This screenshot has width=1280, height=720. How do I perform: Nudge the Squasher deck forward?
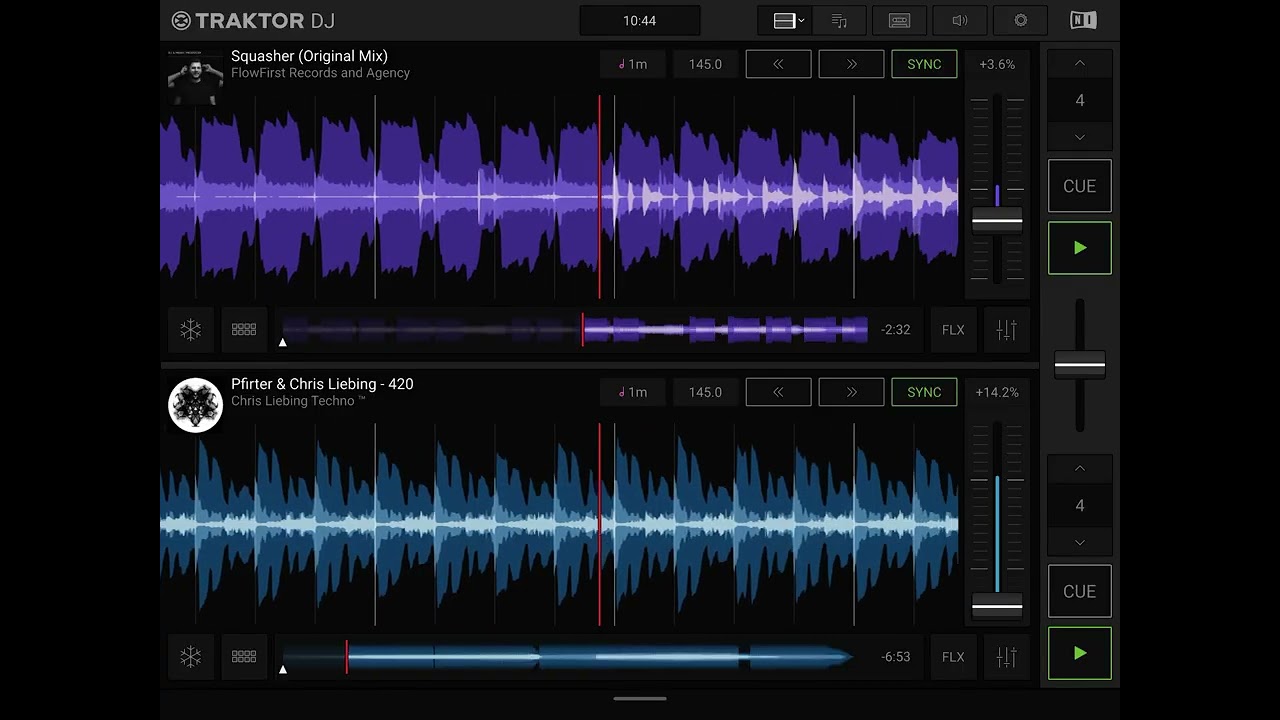coord(851,64)
